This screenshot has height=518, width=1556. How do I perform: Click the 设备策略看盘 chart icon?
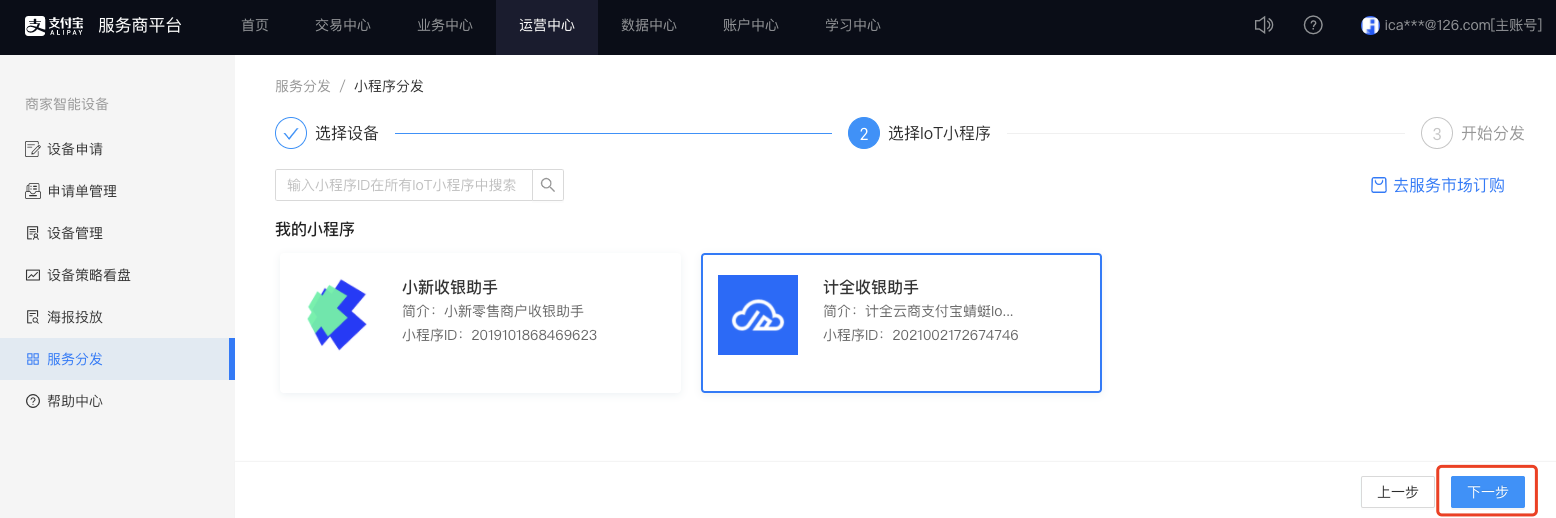tap(33, 275)
